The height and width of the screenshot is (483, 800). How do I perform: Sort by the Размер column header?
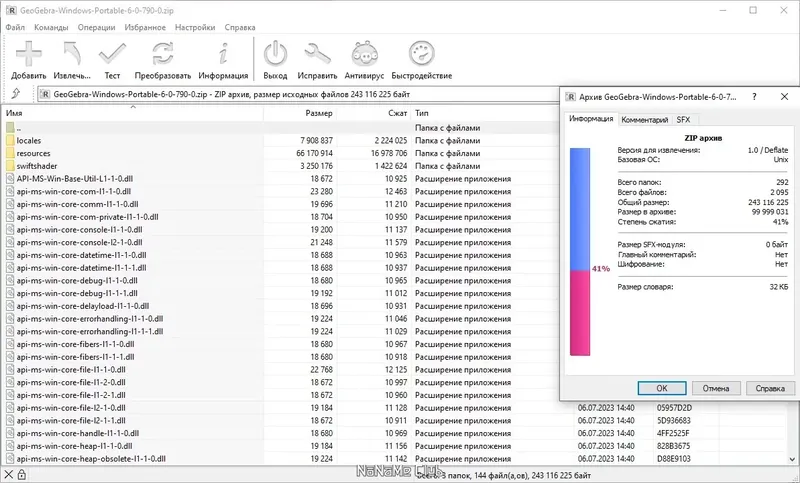pos(300,113)
